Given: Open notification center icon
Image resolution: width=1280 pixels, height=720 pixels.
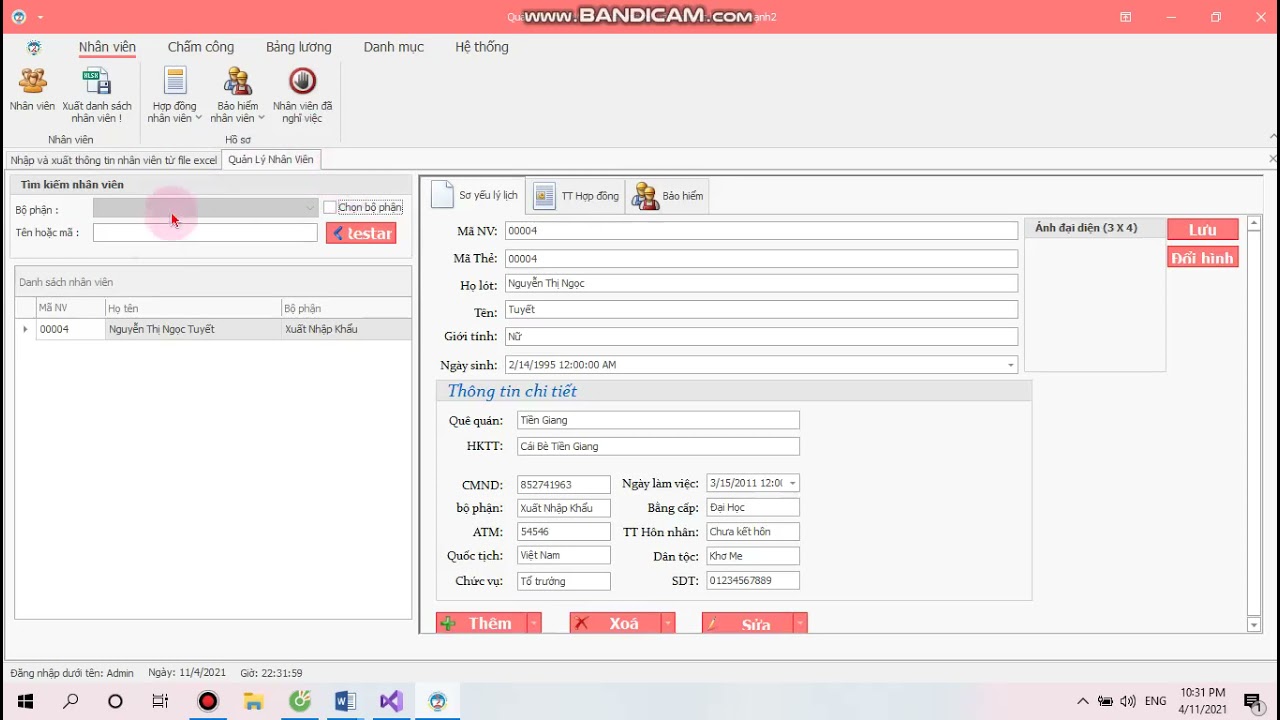Looking at the screenshot, I should [1251, 701].
